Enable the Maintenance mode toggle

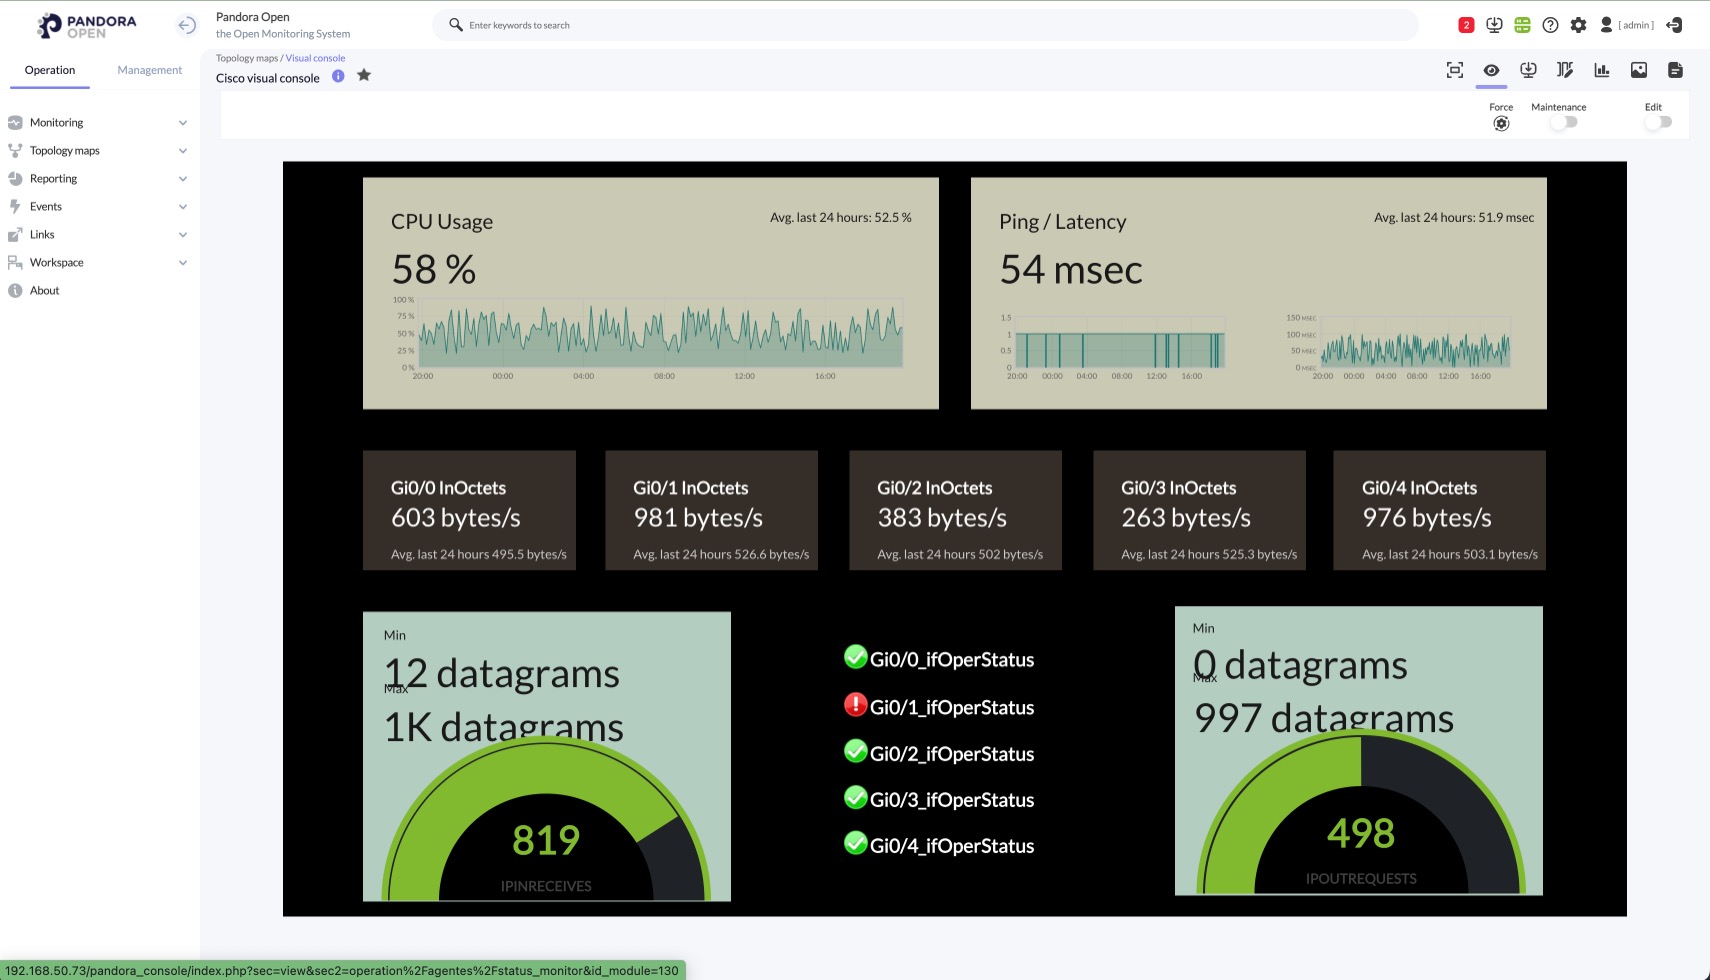click(1564, 122)
